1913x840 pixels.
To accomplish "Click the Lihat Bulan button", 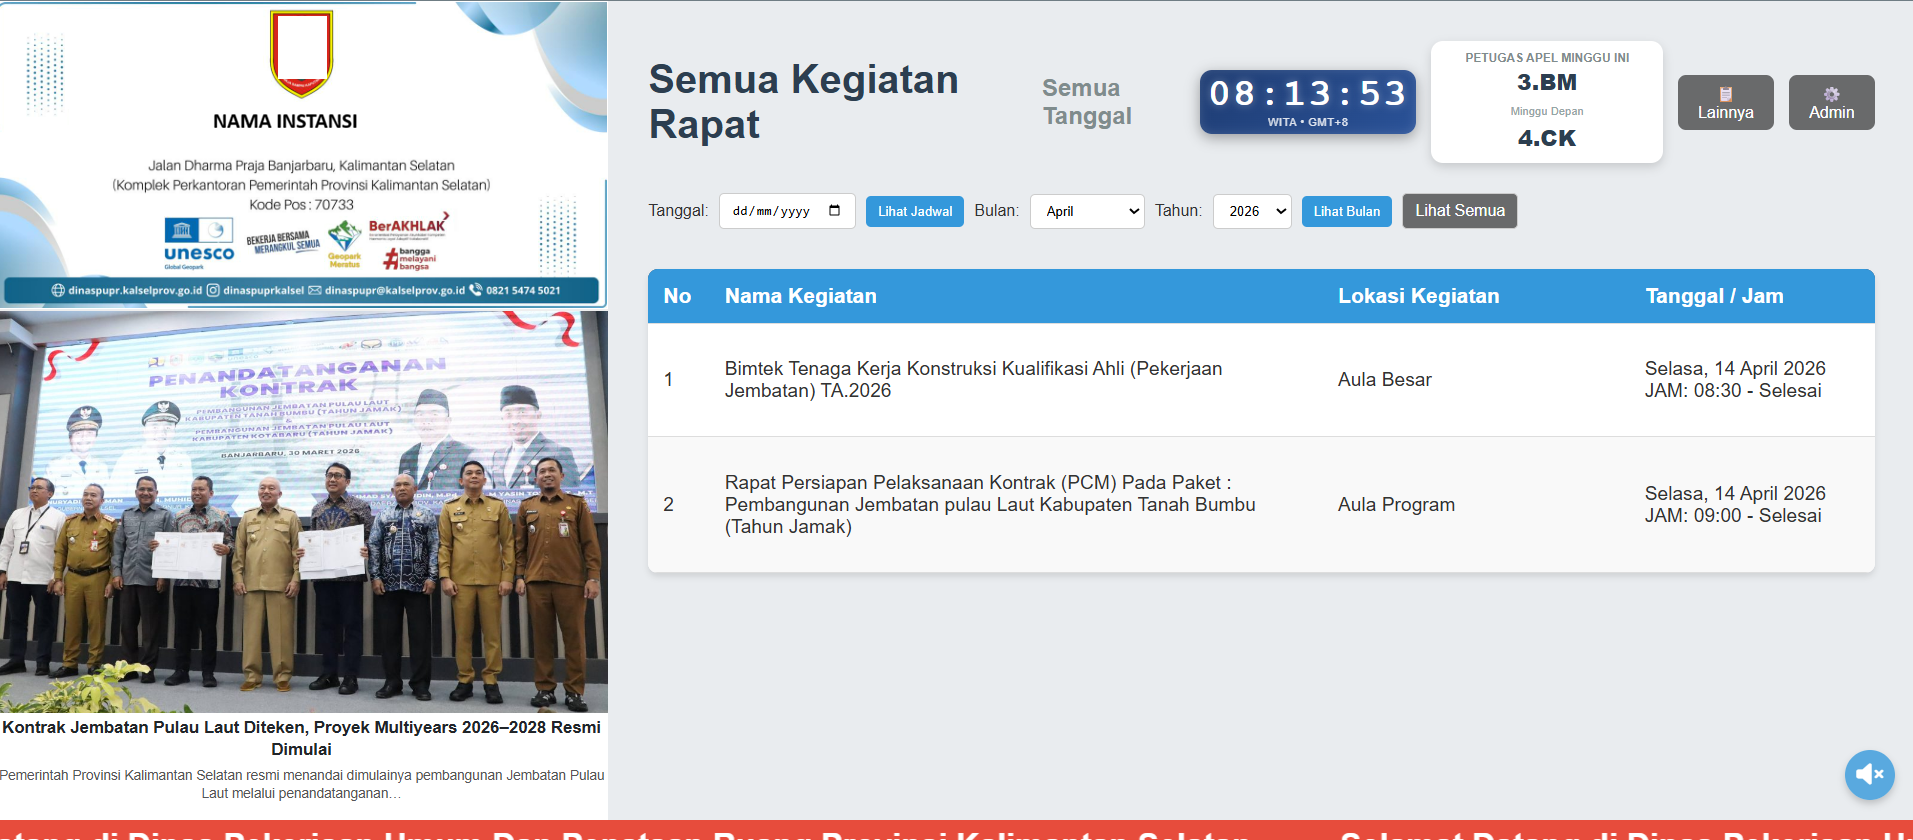I will (x=1346, y=211).
